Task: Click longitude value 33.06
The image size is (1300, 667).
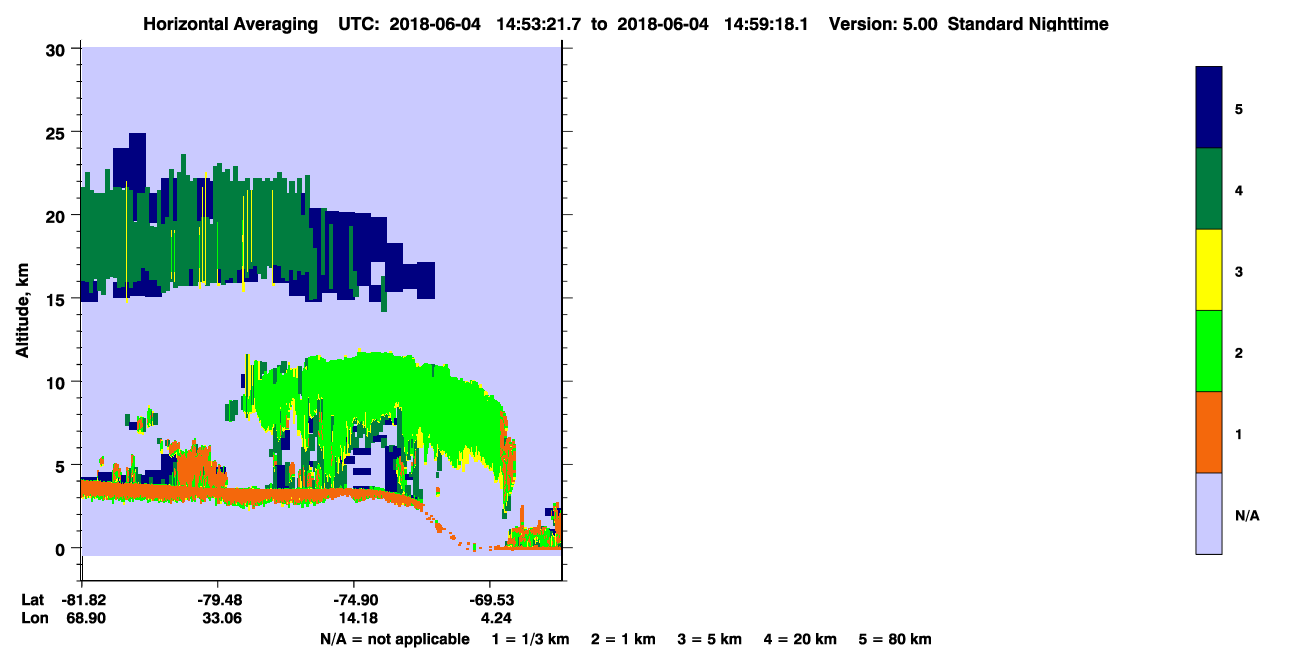Action: click(221, 618)
